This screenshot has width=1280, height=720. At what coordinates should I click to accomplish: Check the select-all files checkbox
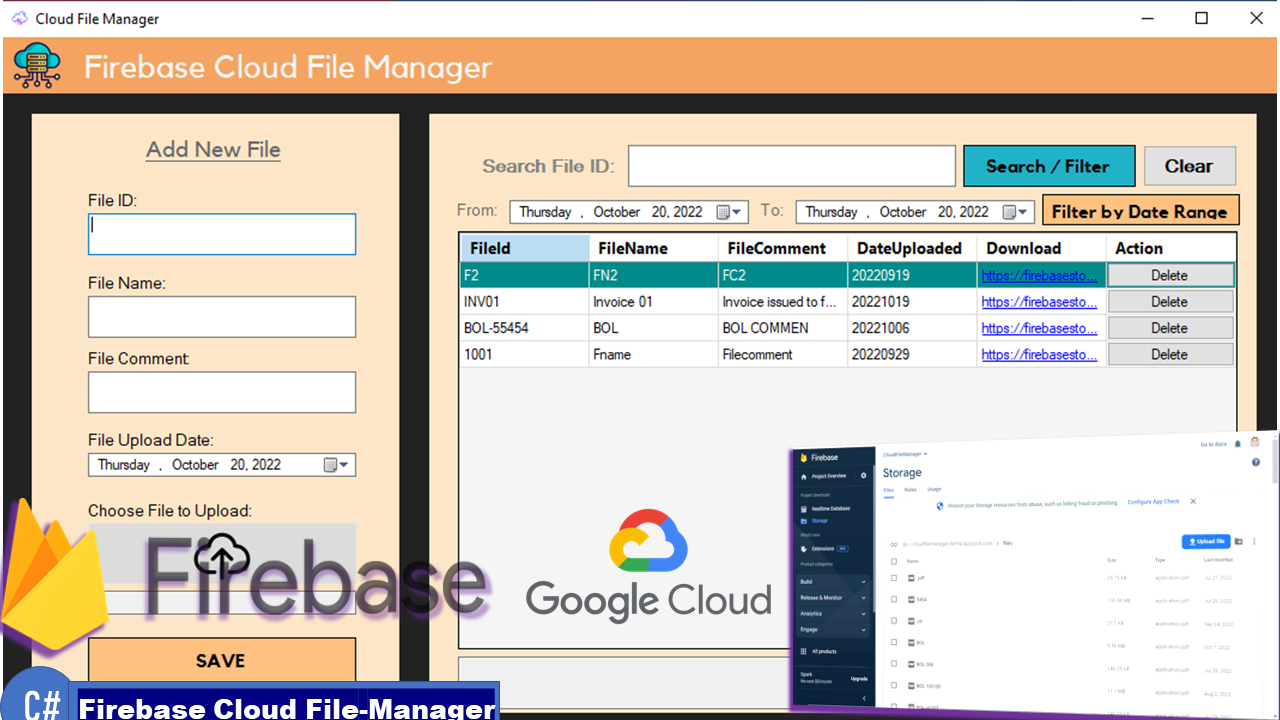pos(893,561)
